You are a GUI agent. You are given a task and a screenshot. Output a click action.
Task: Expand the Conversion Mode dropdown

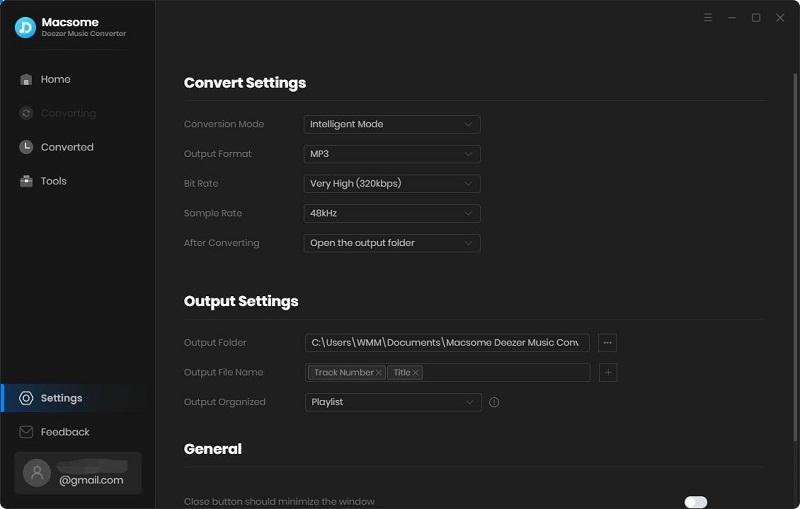pyautogui.click(x=392, y=124)
